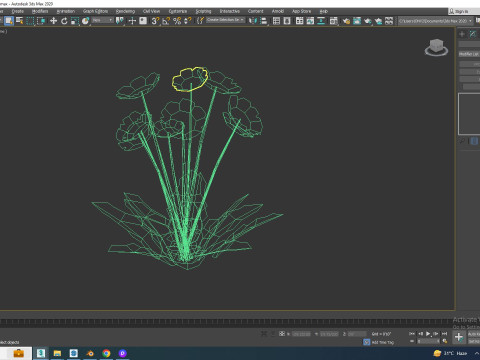Open Material Editor
The height and width of the screenshot is (360, 480).
333,21
